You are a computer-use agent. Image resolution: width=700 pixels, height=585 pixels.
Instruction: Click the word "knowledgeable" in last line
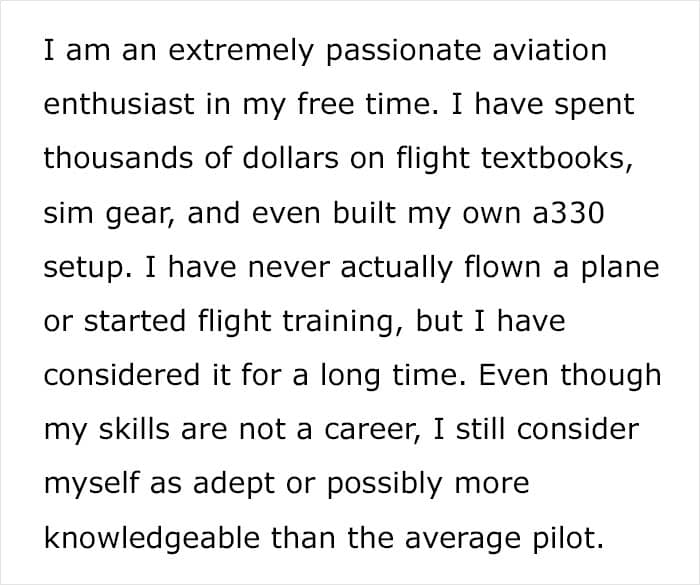(x=152, y=539)
